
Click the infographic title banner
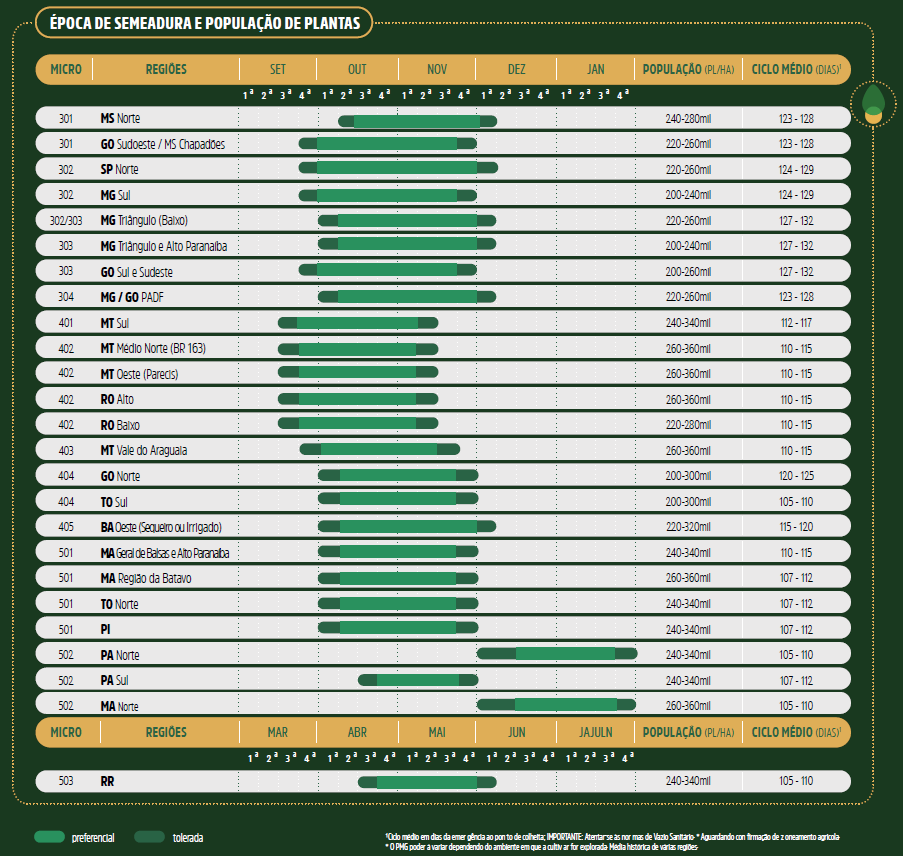click(204, 22)
